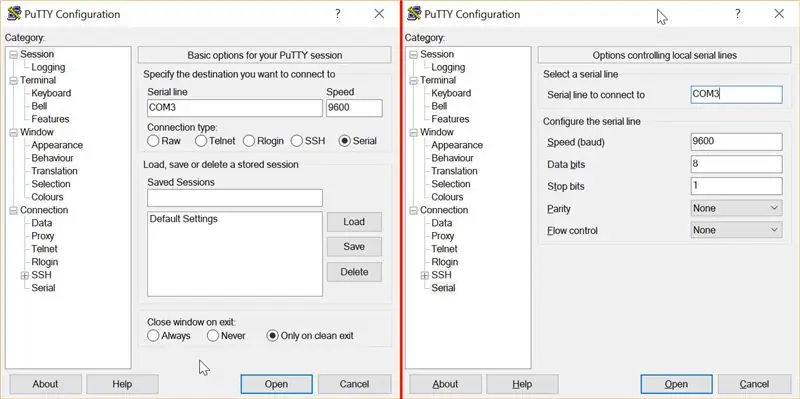Select Rlogin connection type
Screen dimensions: 800x399
[x=249, y=141]
